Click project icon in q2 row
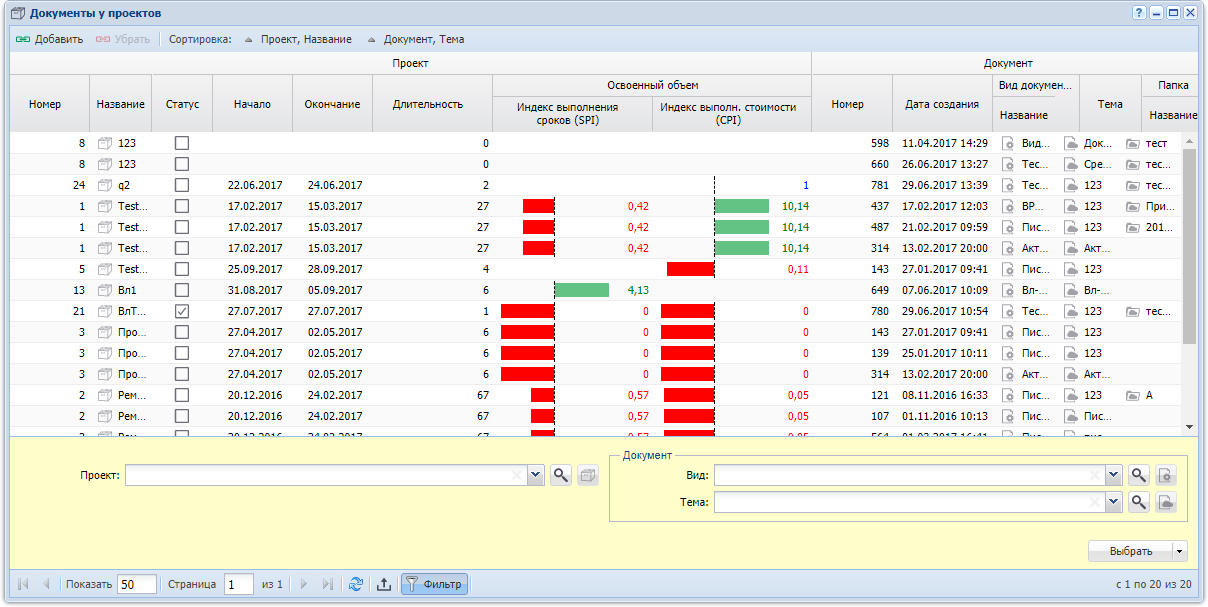Screen dimensions: 1208x607 (x=105, y=185)
